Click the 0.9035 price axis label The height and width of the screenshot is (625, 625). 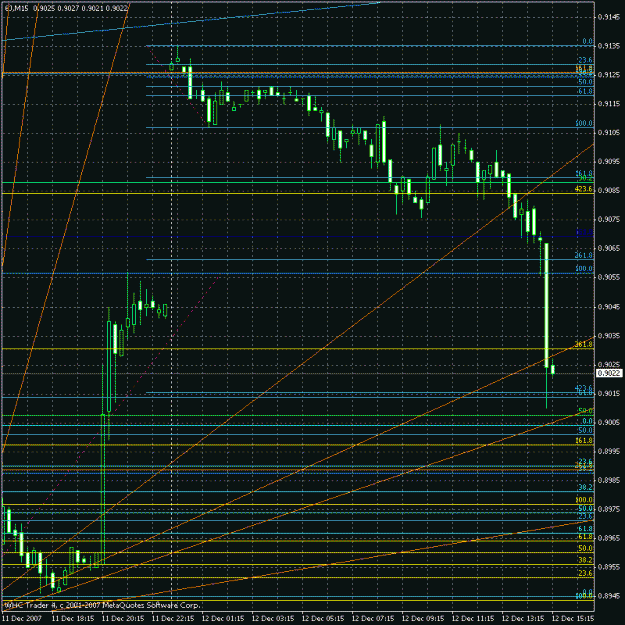609,336
